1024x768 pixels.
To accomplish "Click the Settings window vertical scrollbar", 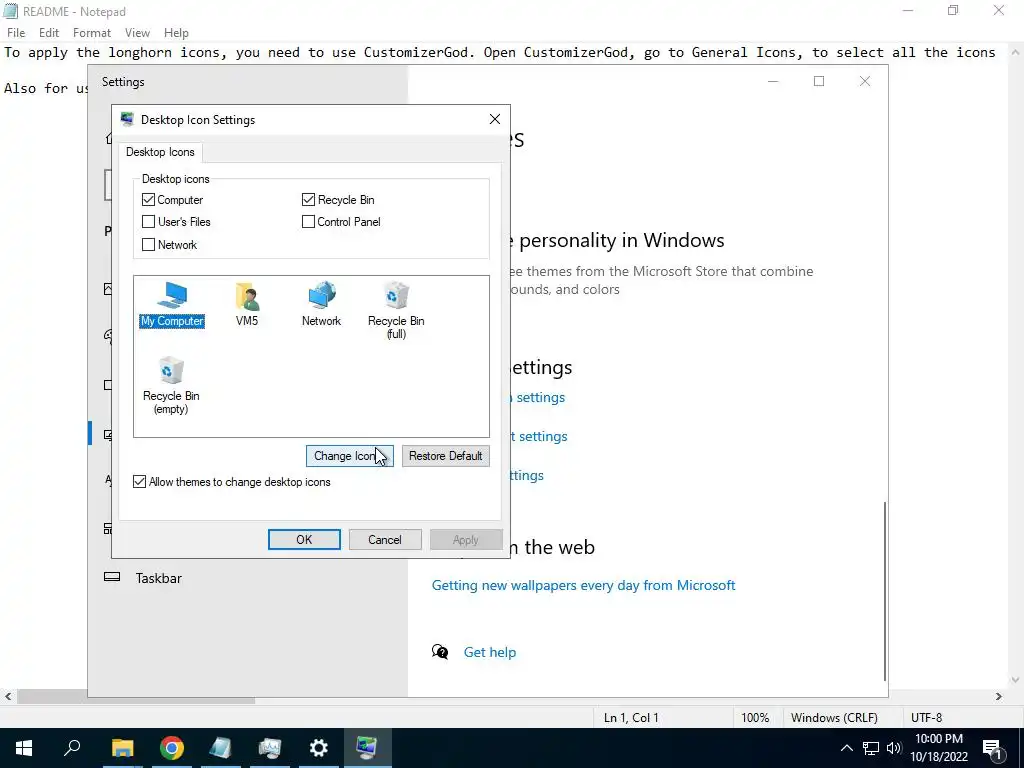I will (884, 590).
